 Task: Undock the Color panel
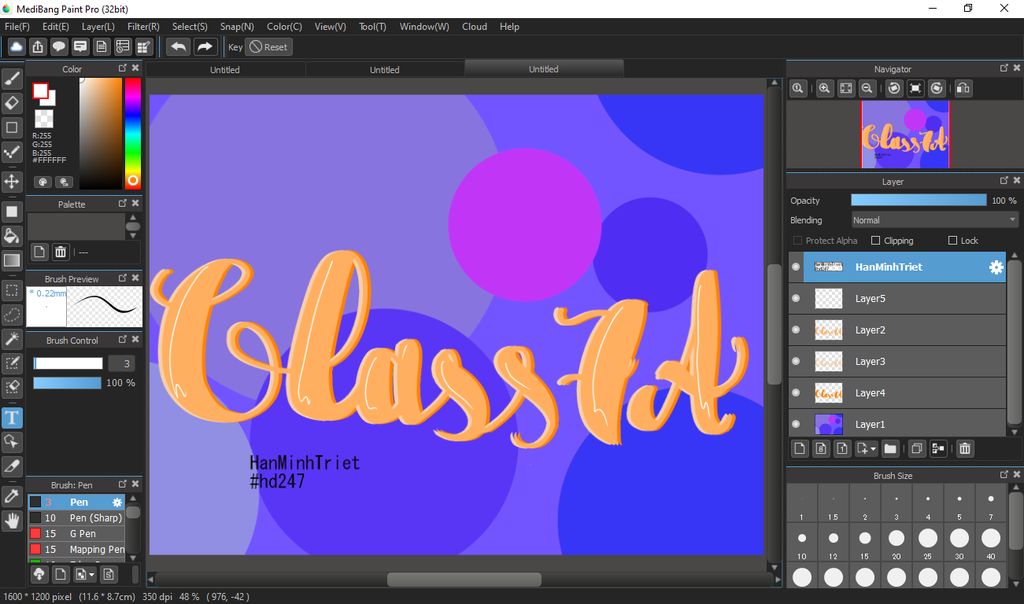pyautogui.click(x=122, y=68)
